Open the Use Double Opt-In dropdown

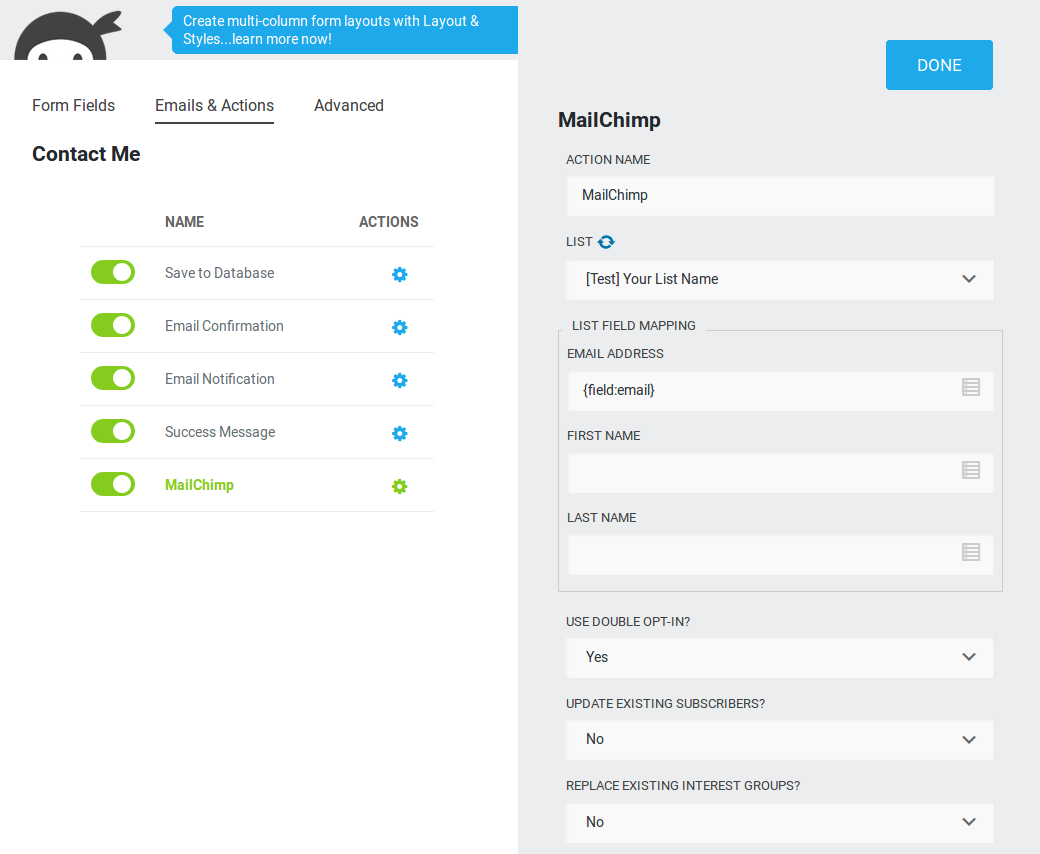coord(780,657)
